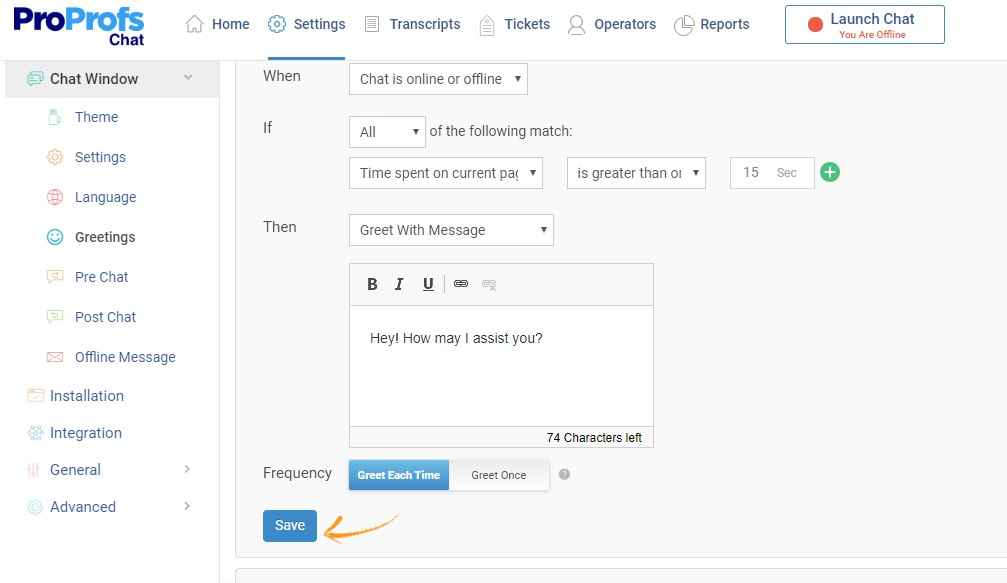
Task: Open the 'Greet With Message' action dropdown
Action: point(451,230)
